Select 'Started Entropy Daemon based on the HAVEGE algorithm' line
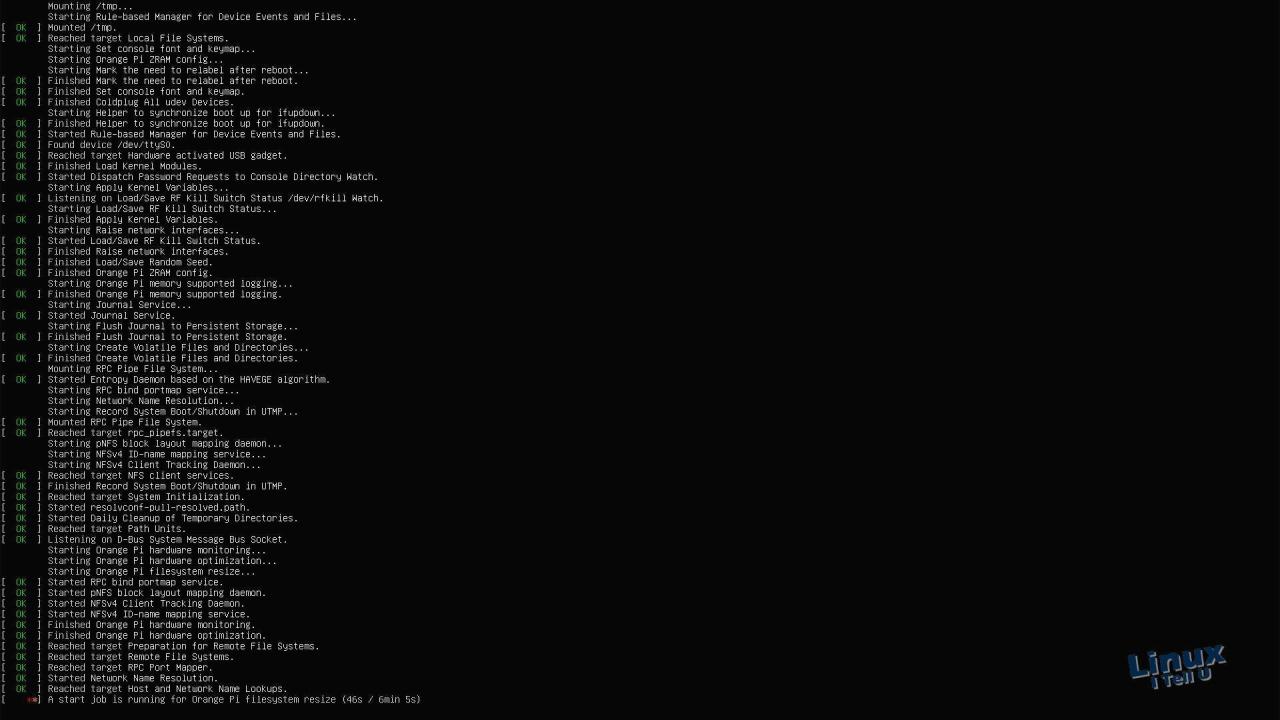 [188, 380]
